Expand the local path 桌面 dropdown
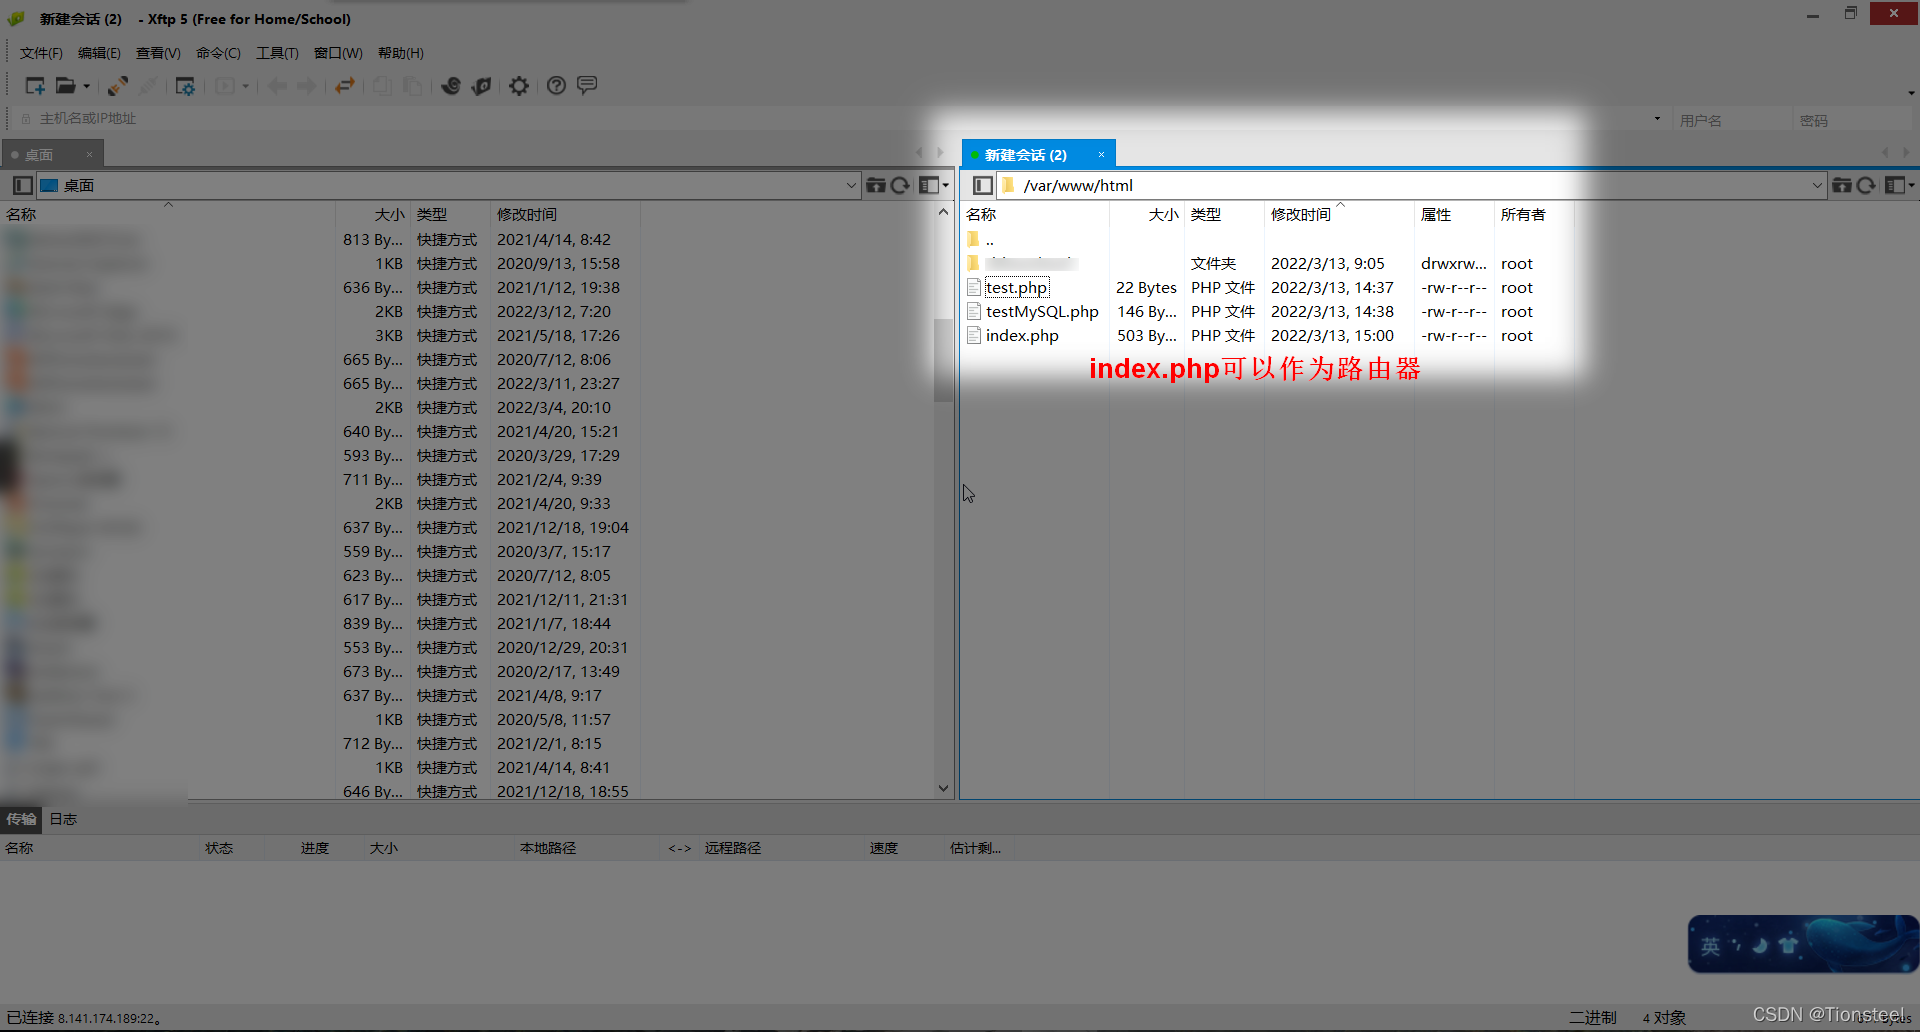 851,185
